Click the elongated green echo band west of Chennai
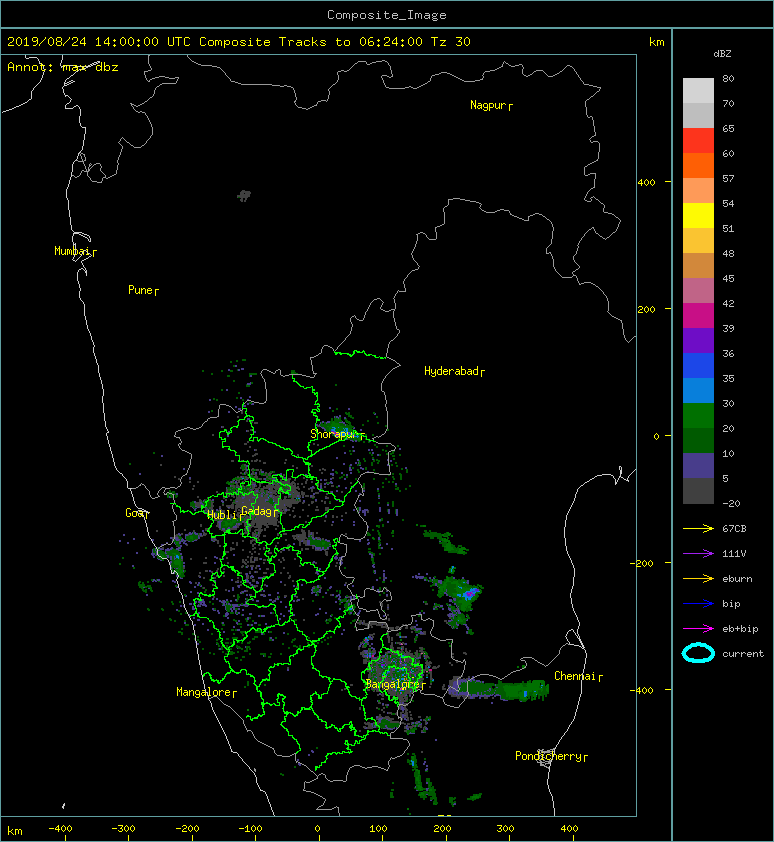 coord(498,689)
